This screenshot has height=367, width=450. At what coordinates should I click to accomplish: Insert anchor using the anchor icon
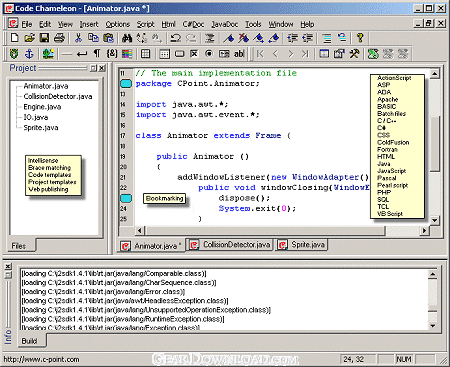29,54
